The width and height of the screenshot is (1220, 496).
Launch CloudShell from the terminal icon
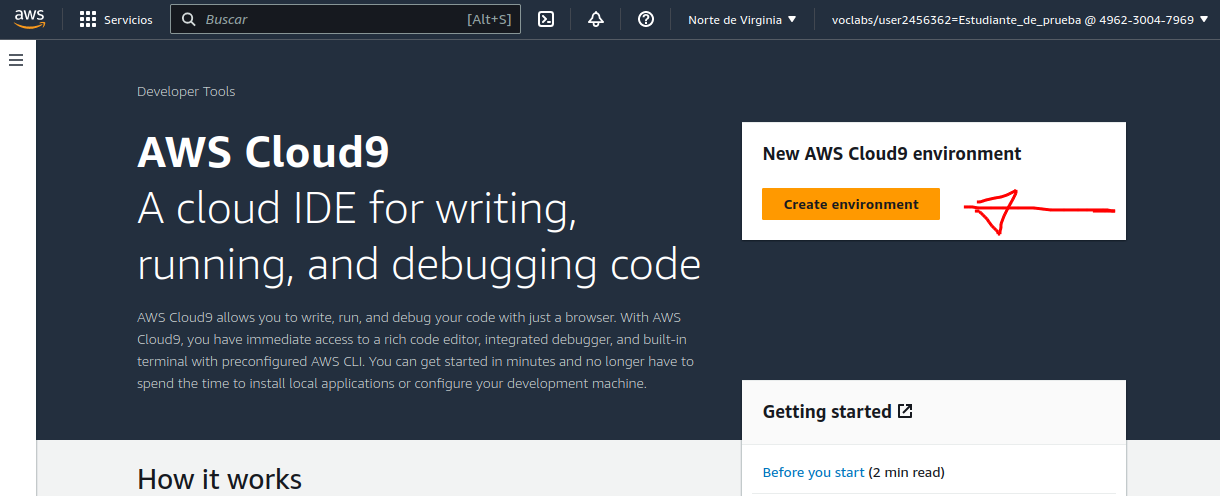pos(546,19)
